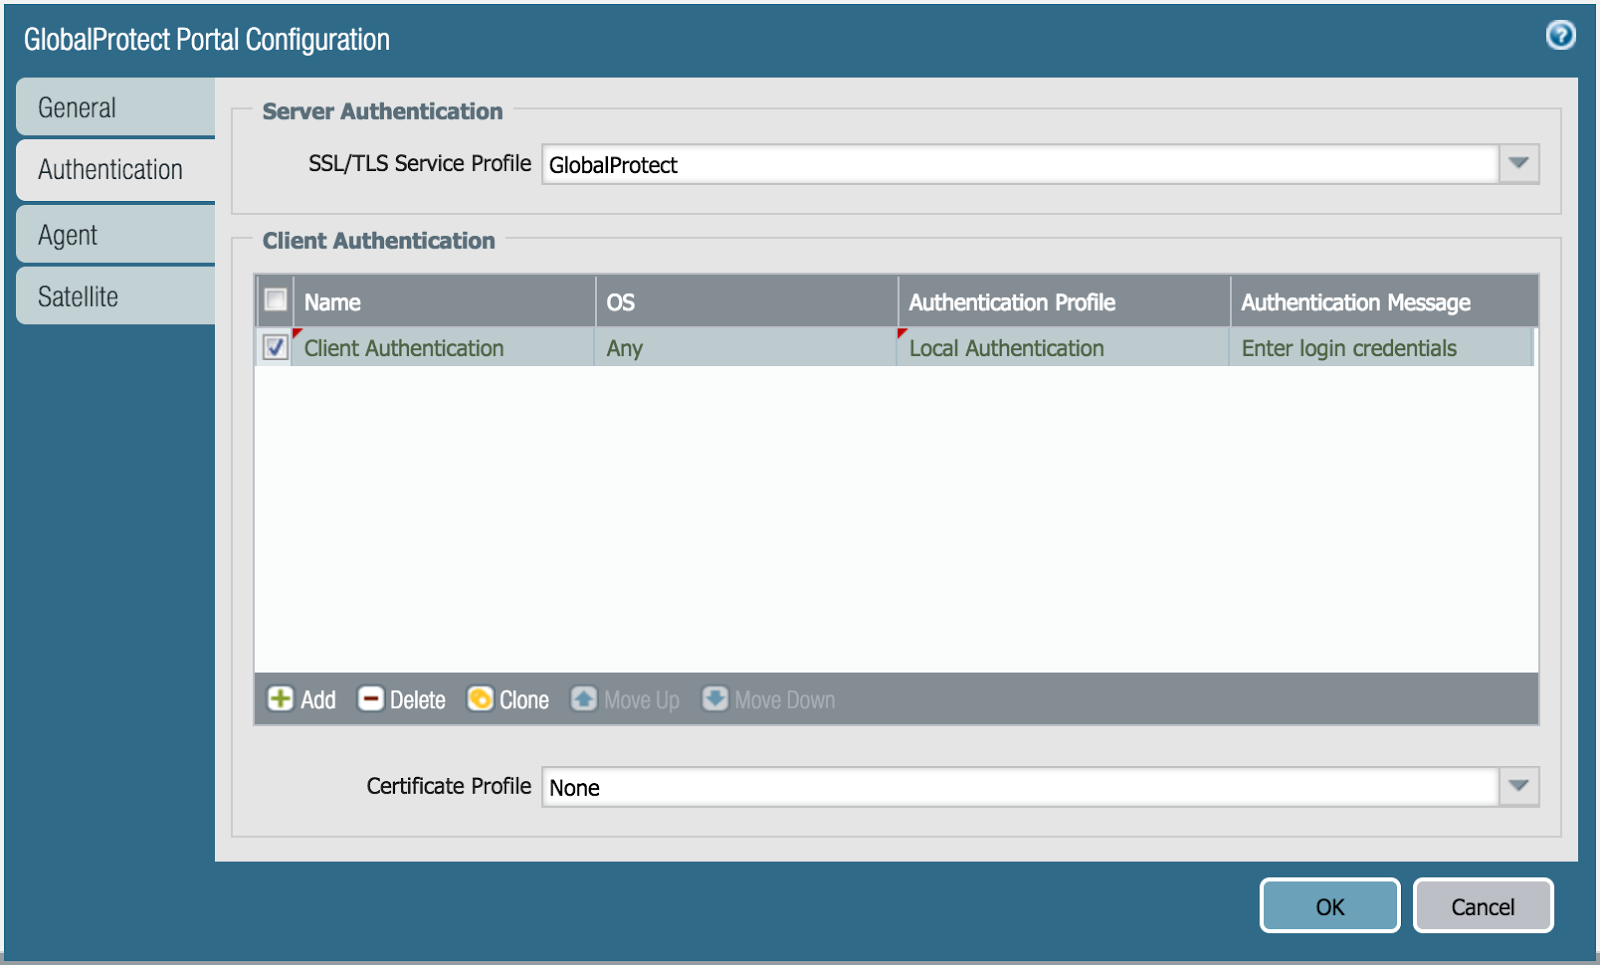Expand the SSL/TLS Service Profile dropdown arrow
The image size is (1600, 965).
(x=1518, y=164)
